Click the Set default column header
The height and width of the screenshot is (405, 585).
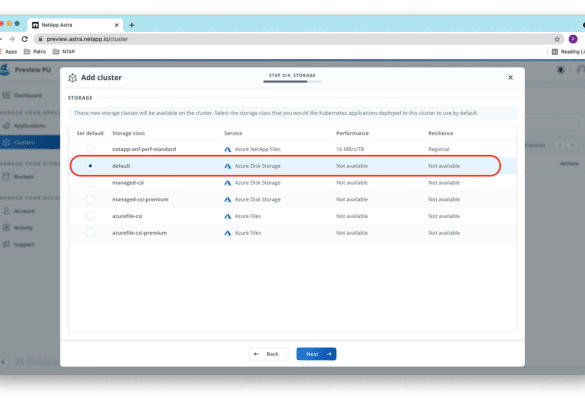coord(90,133)
